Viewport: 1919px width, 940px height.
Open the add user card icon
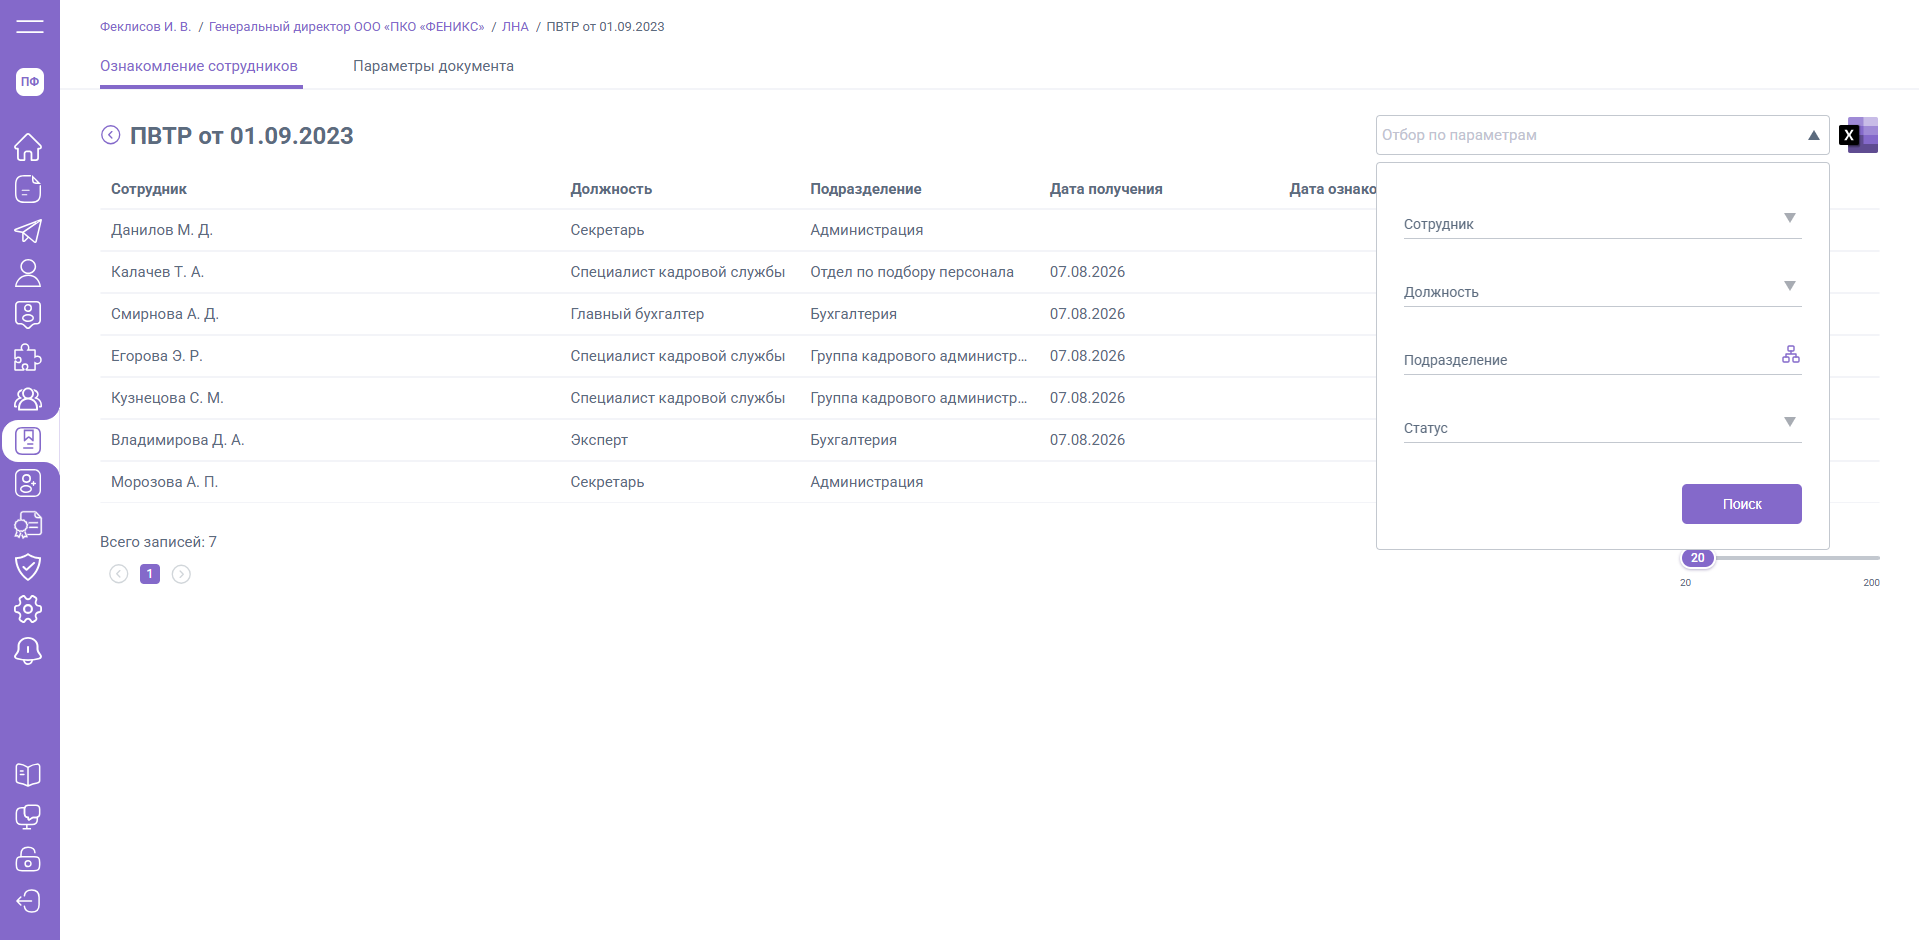click(28, 483)
